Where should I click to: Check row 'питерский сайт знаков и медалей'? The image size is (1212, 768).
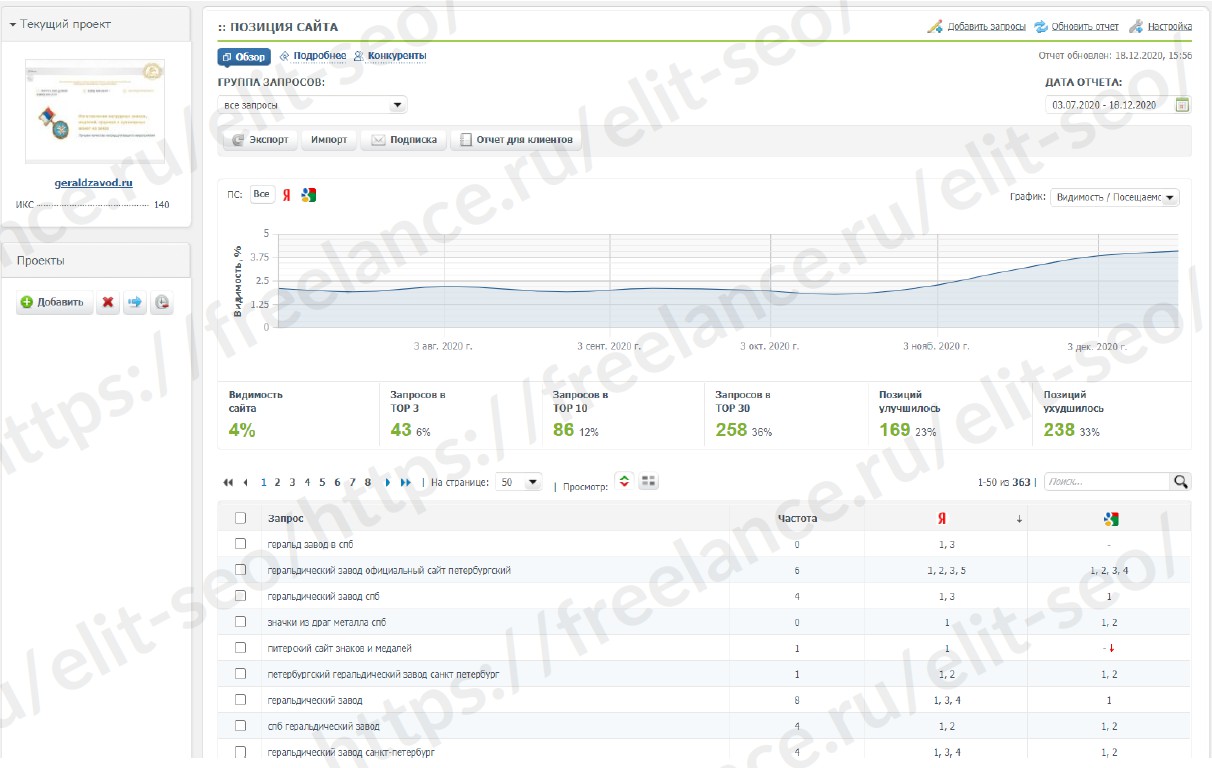(240, 648)
